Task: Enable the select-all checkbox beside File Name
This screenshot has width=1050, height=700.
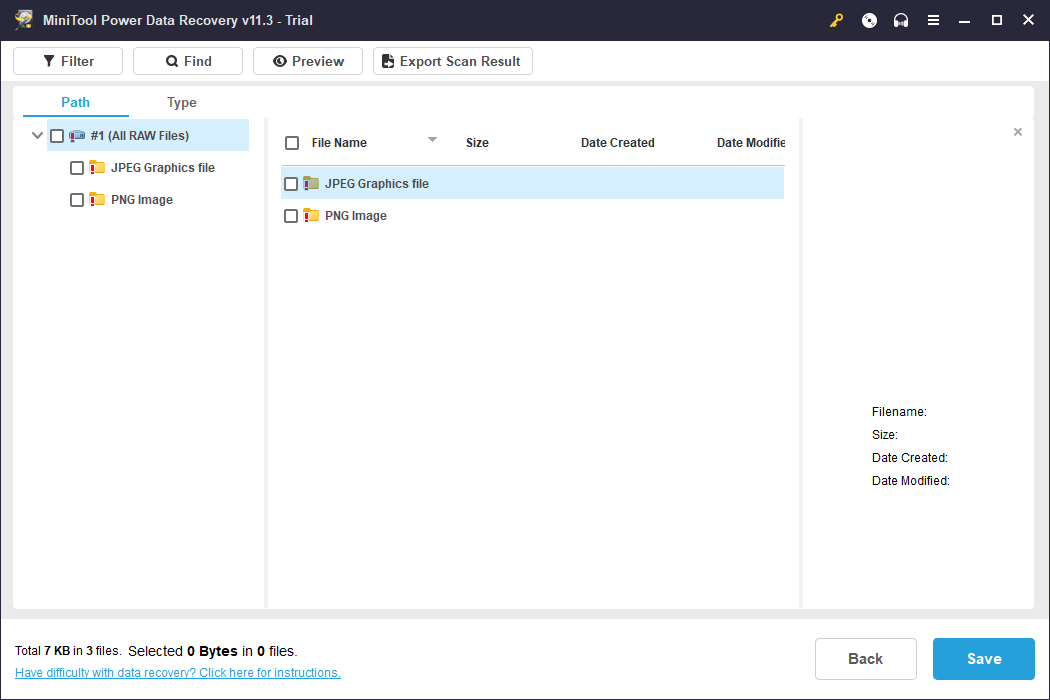Action: point(292,143)
